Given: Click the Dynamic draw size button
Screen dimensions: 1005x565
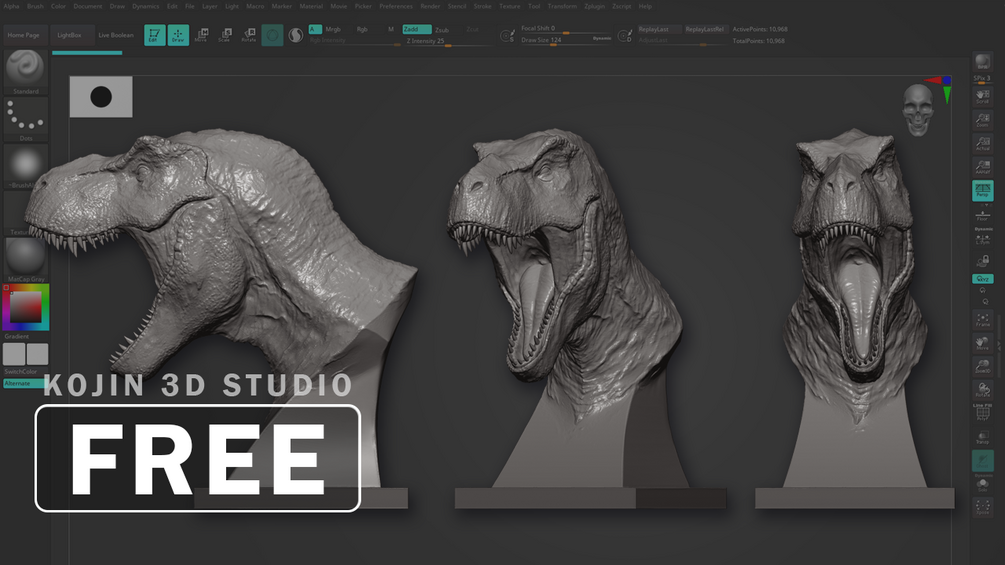Looking at the screenshot, I should (602, 38).
